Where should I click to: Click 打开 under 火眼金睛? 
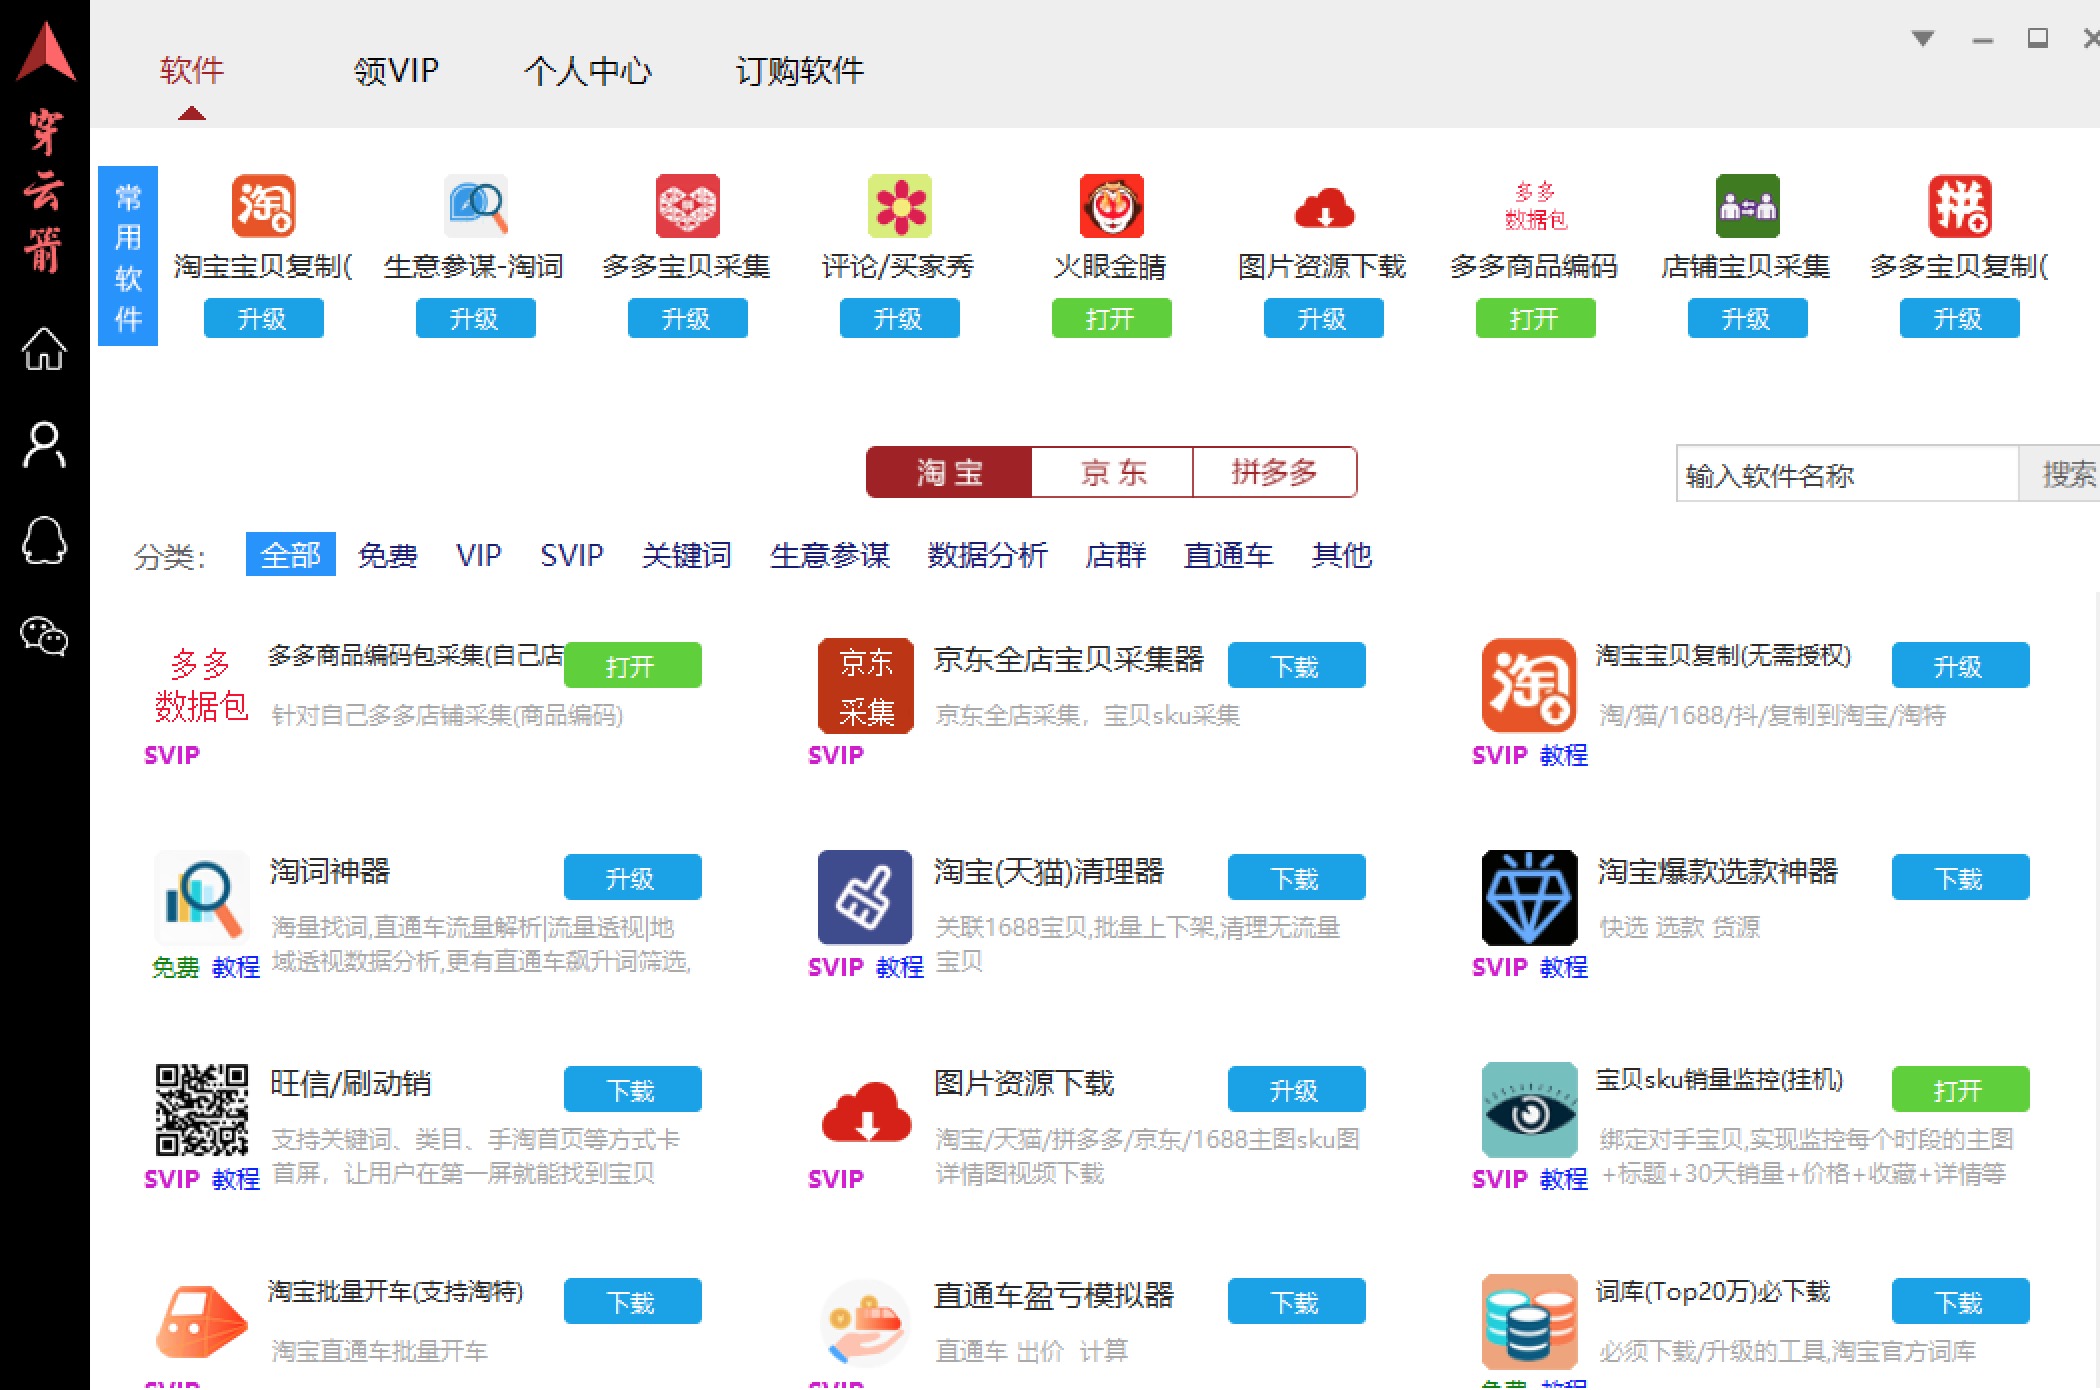[x=1112, y=319]
